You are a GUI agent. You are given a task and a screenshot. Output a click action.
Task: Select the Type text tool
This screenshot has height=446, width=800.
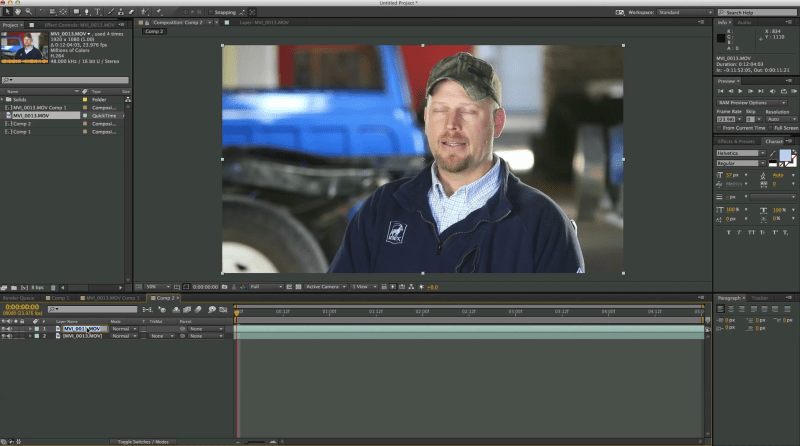point(97,11)
